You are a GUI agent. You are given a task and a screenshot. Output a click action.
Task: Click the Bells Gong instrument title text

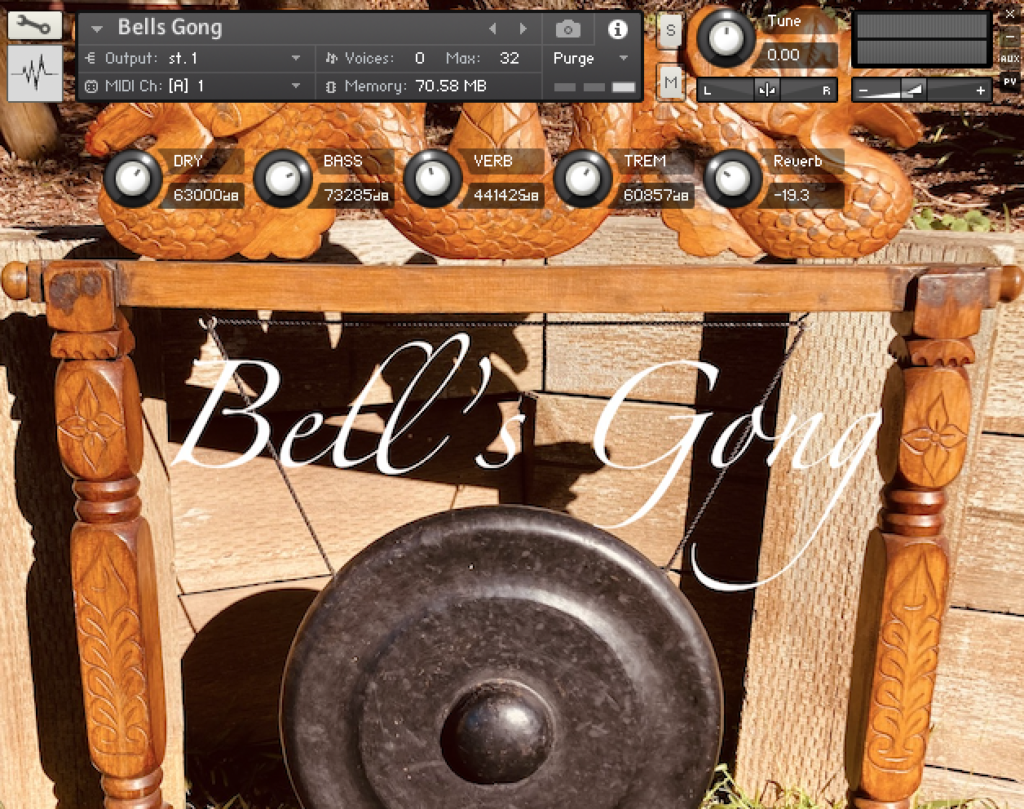[x=170, y=27]
